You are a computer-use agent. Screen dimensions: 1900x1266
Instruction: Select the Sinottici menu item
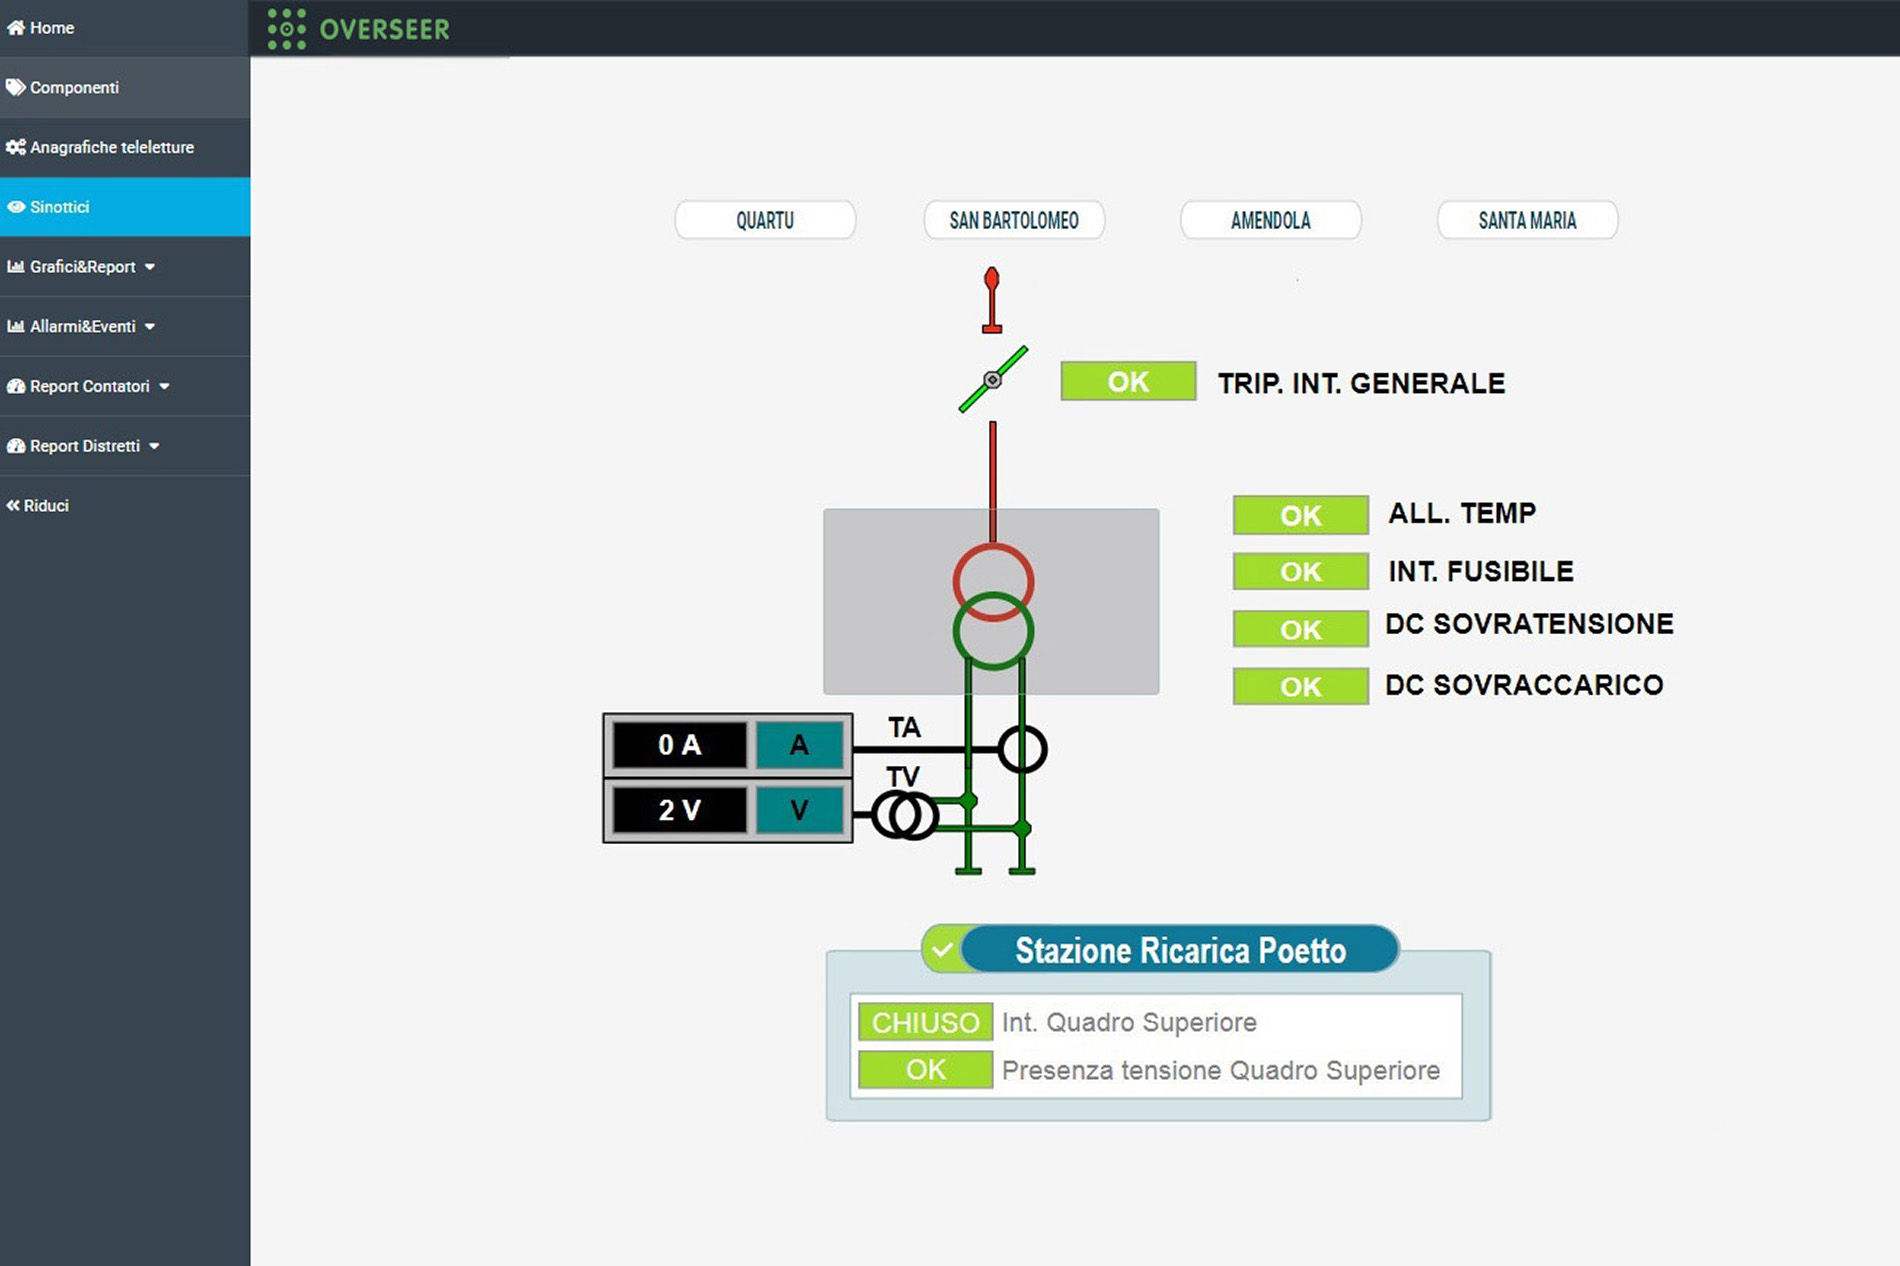tap(125, 207)
